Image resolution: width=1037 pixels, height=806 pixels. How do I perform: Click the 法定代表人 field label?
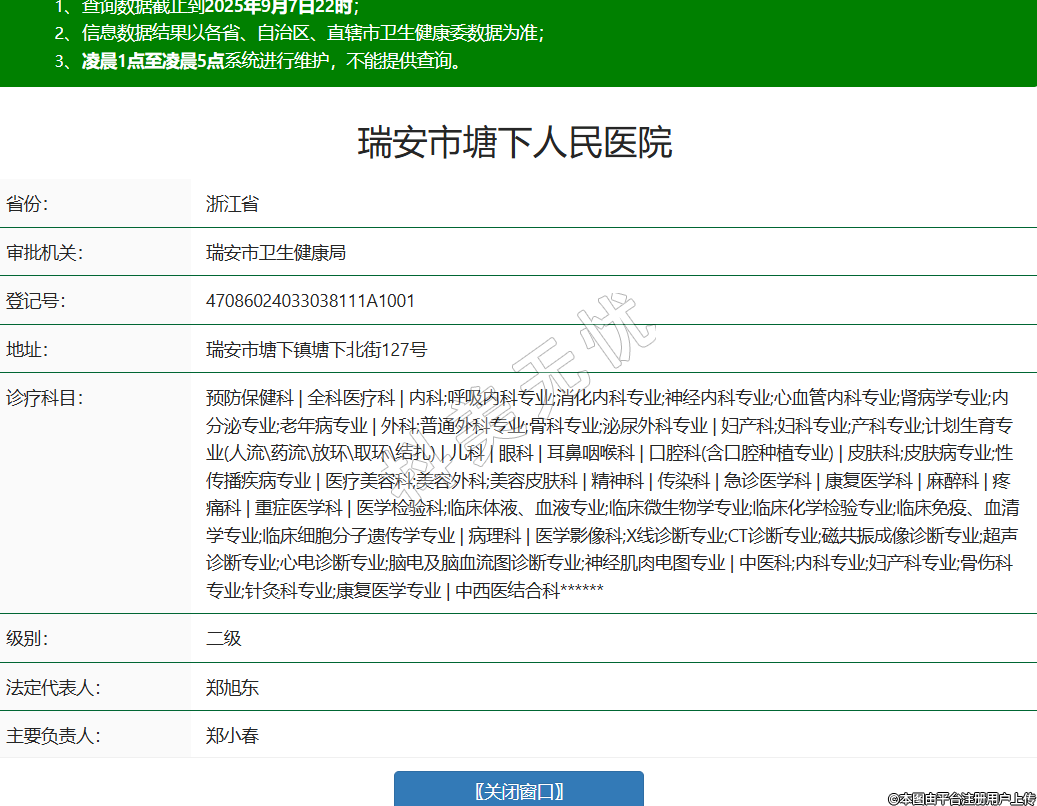[53, 688]
